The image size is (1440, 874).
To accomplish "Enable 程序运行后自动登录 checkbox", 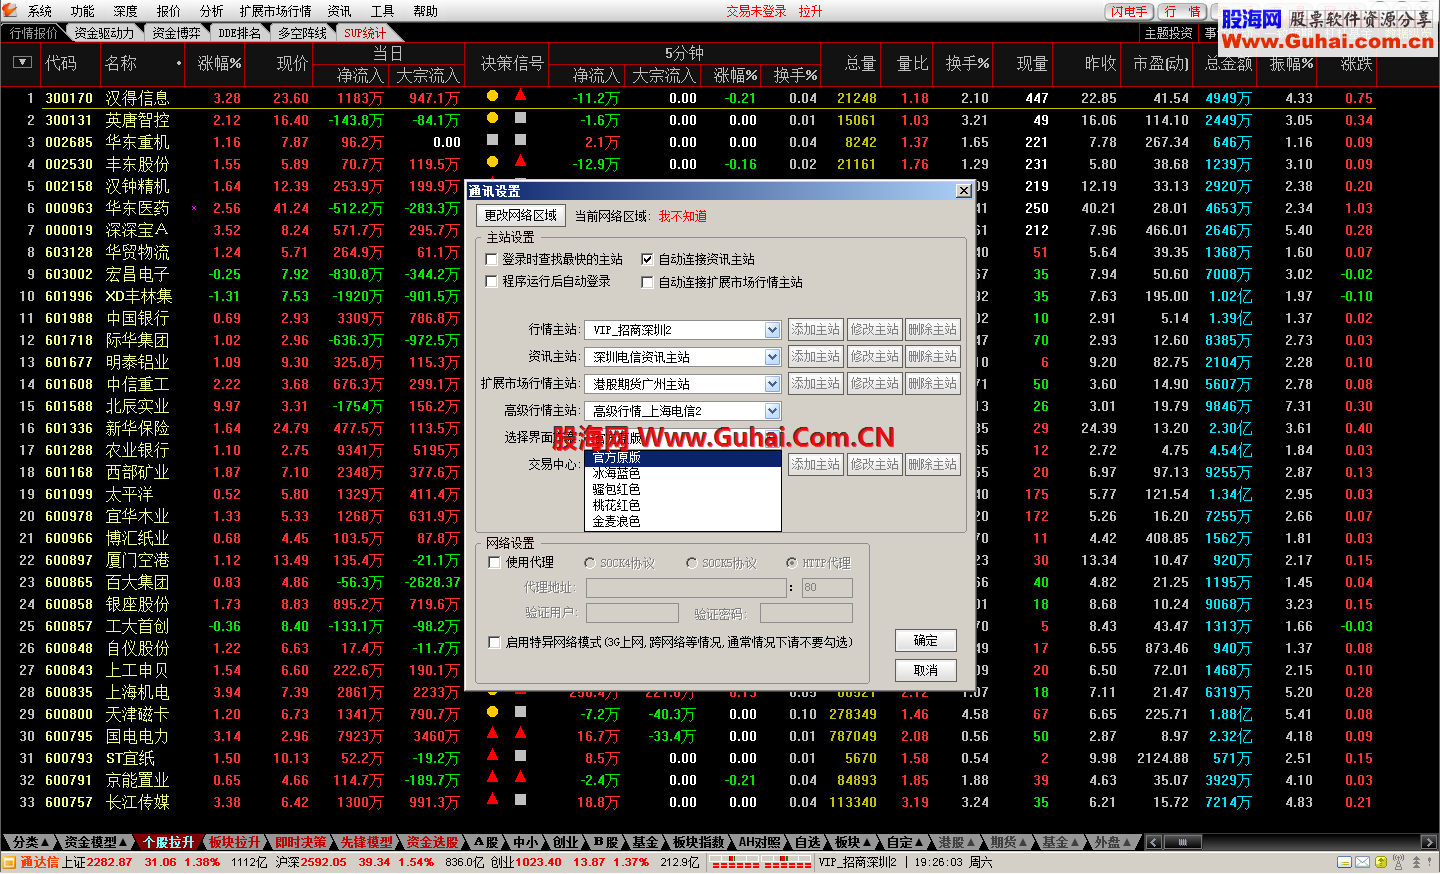I will point(492,282).
